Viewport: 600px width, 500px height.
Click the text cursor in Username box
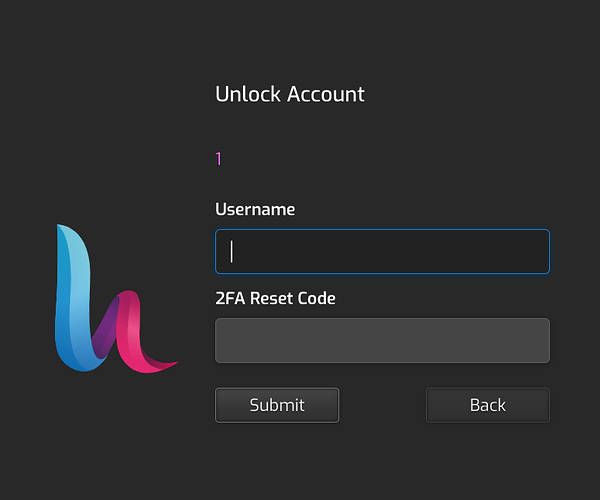[x=232, y=252]
